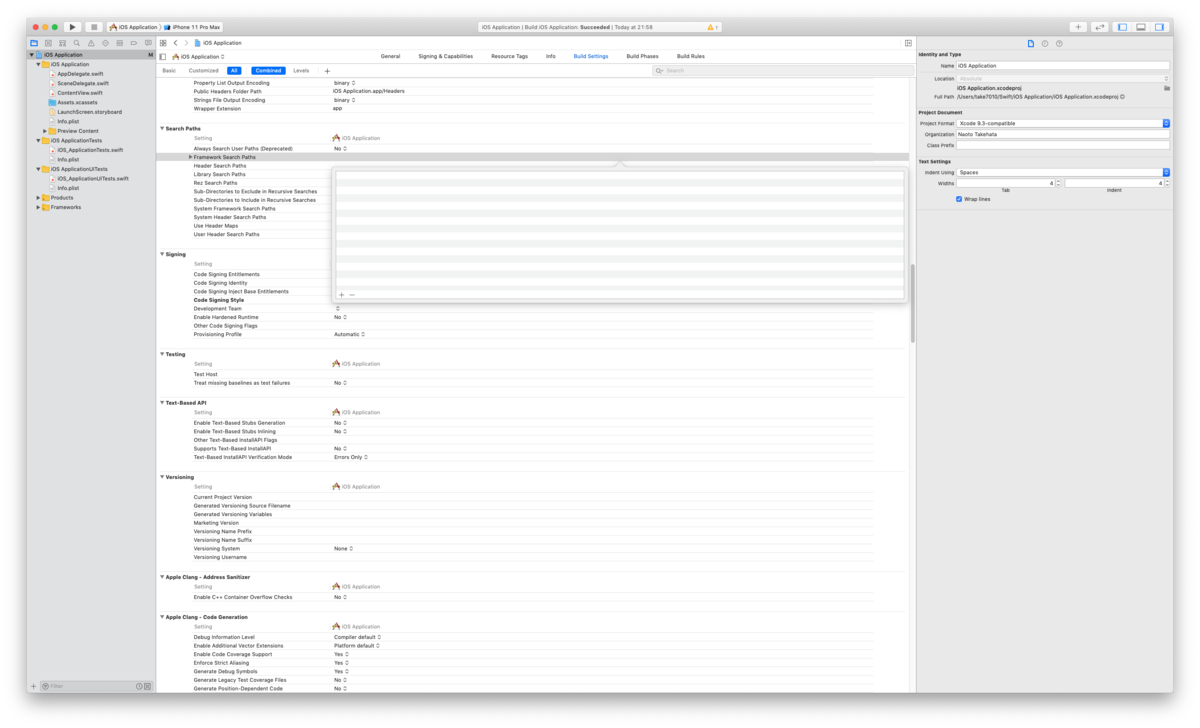The width and height of the screenshot is (1200, 728).
Task: Switch to the General tab
Action: click(x=390, y=57)
